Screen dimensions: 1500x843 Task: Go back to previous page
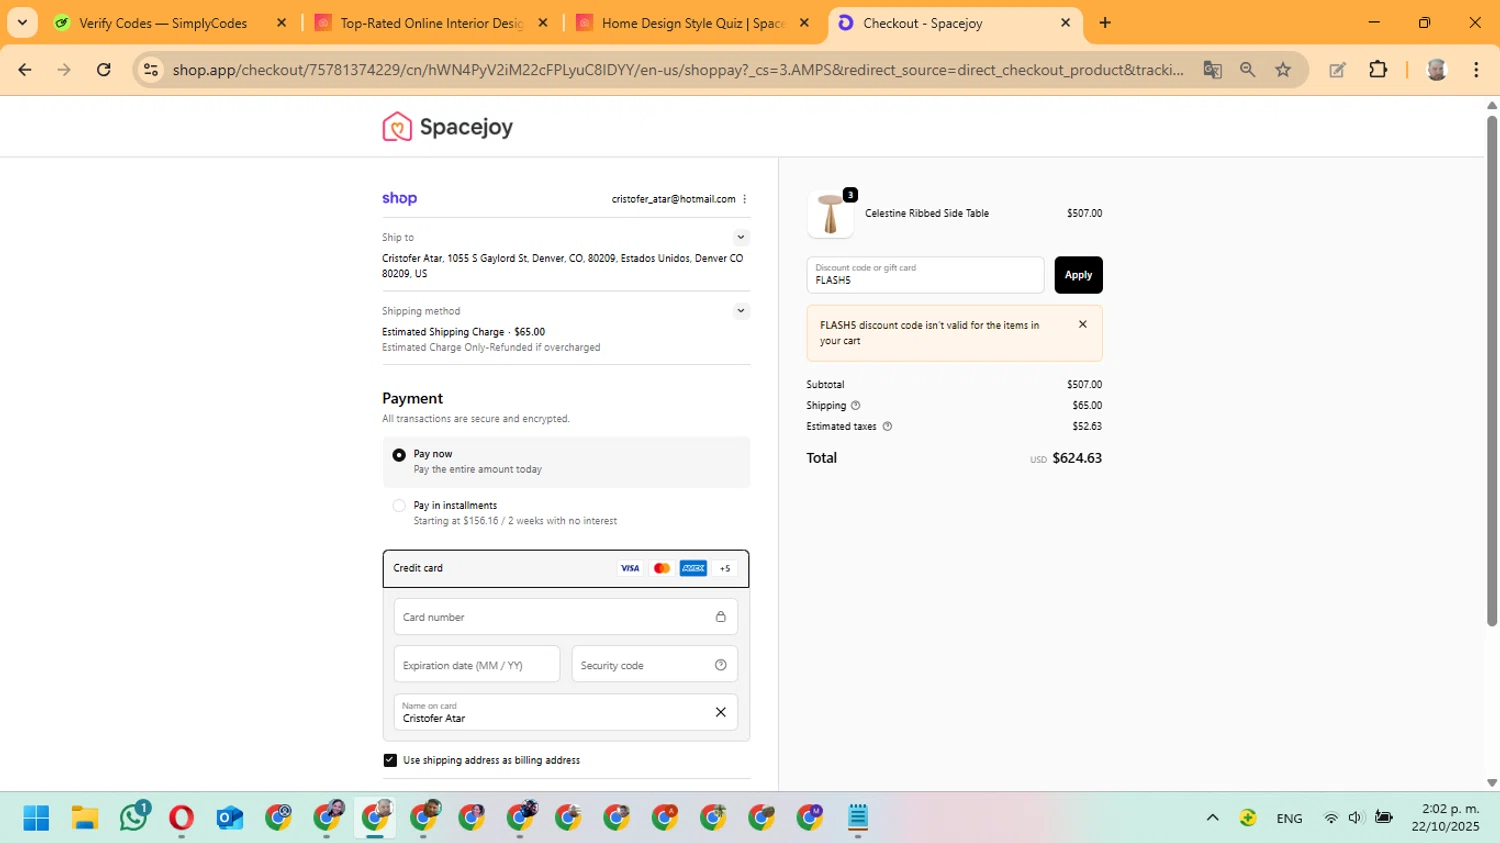[25, 70]
